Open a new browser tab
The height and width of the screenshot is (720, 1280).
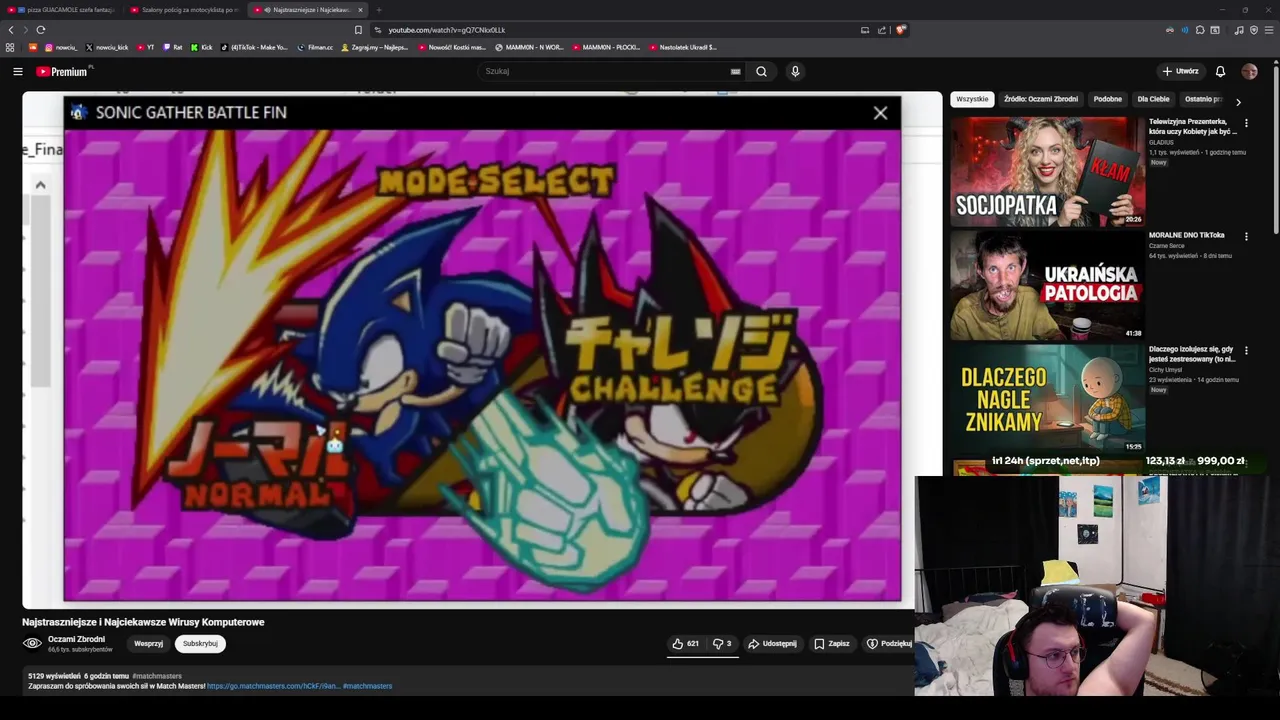pos(378,10)
